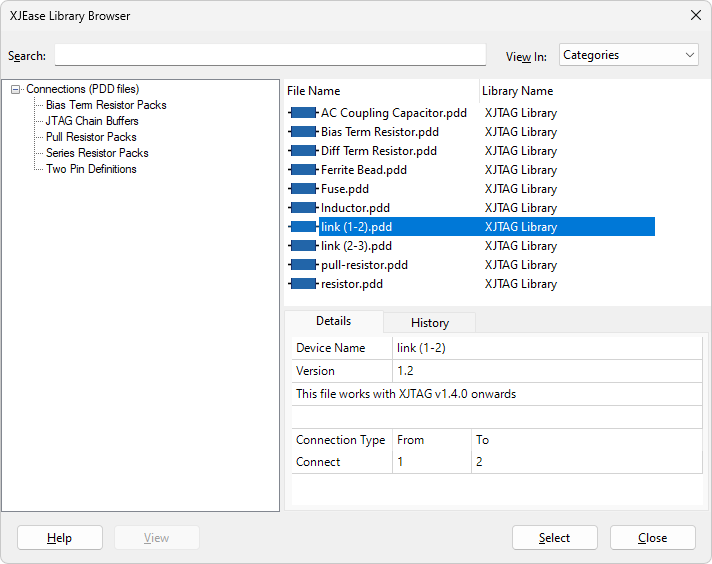Select Bias Term Resistor Packs category

tap(106, 105)
